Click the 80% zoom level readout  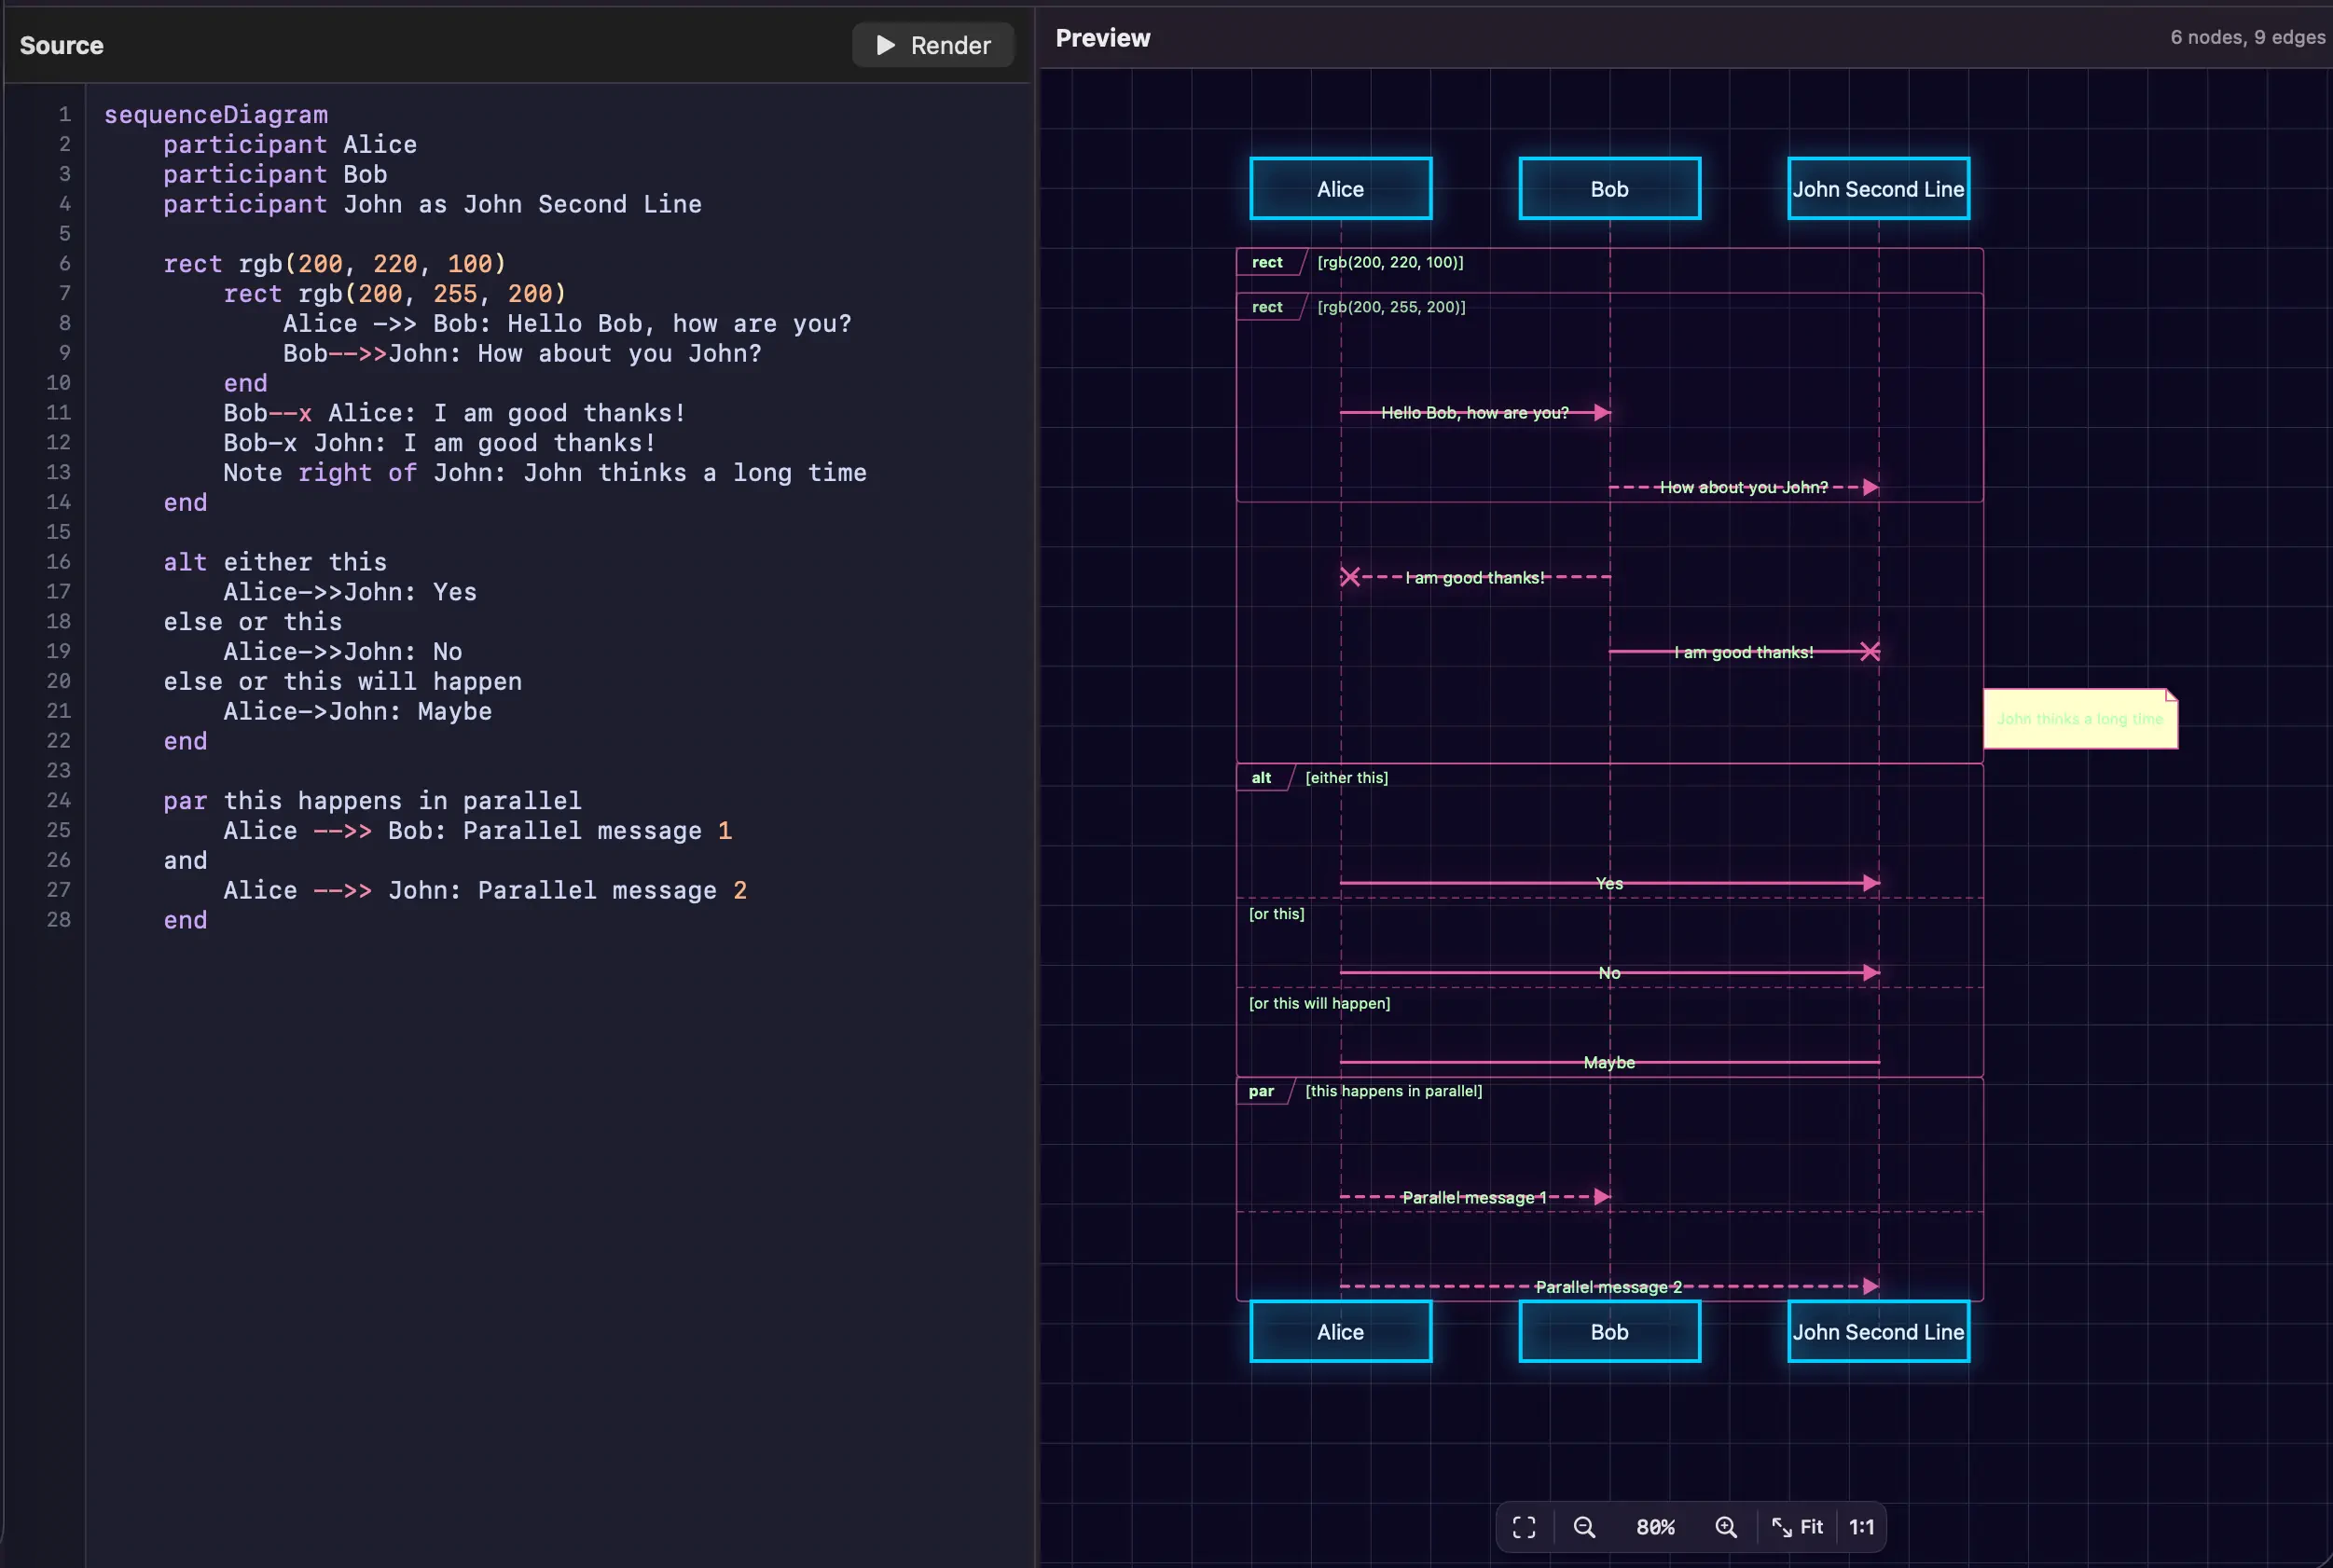click(1655, 1527)
